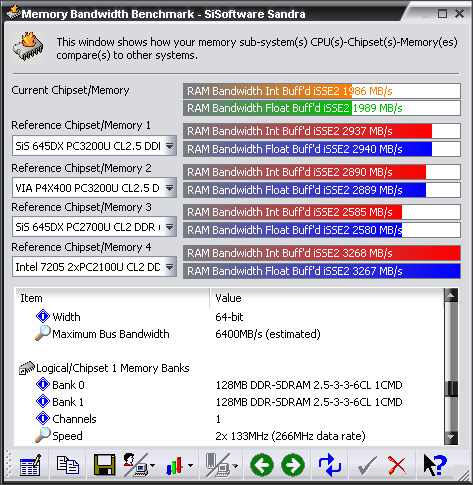Click the spreadsheet-and-pencil icon in the bottom toolbar
The height and width of the screenshot is (485, 473).
(x=30, y=465)
